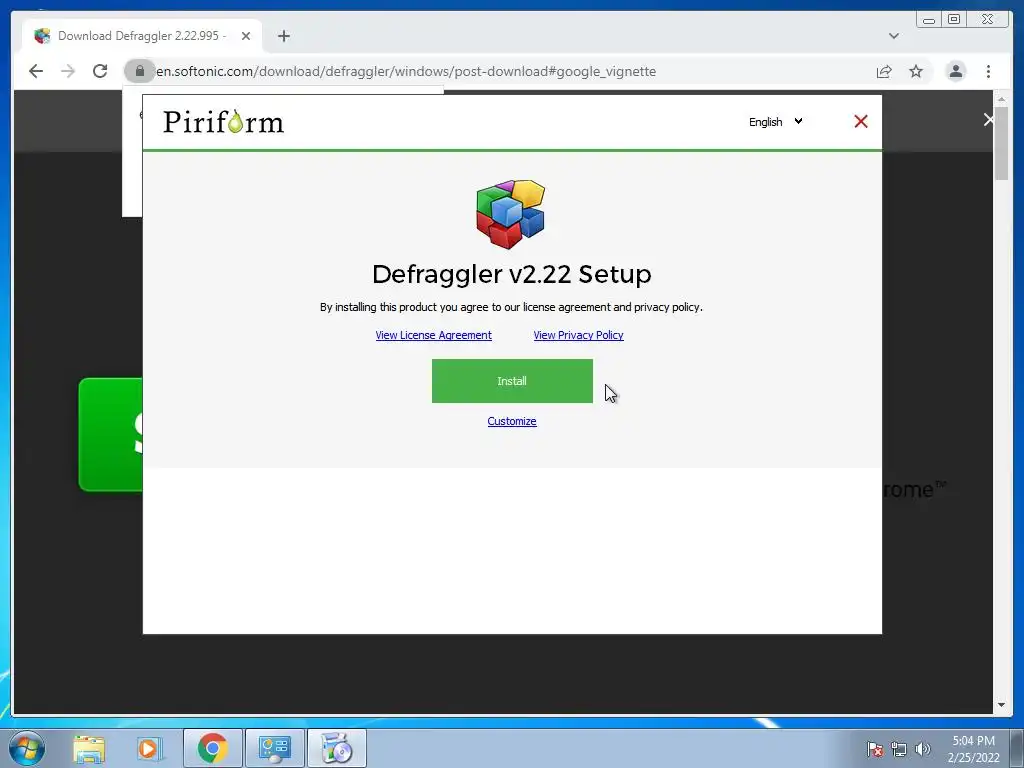Open Action Center flag icon
This screenshot has height=768, width=1024.
pos(875,749)
